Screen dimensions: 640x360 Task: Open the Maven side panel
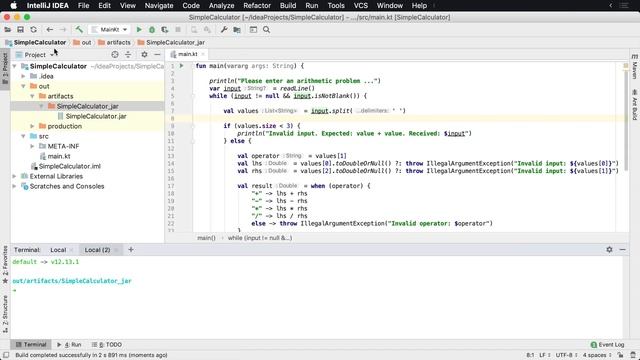(x=635, y=67)
